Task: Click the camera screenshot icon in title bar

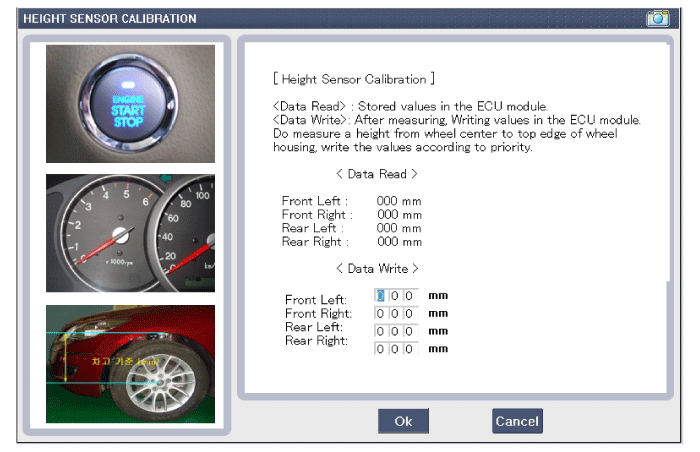Action: pyautogui.click(x=657, y=18)
